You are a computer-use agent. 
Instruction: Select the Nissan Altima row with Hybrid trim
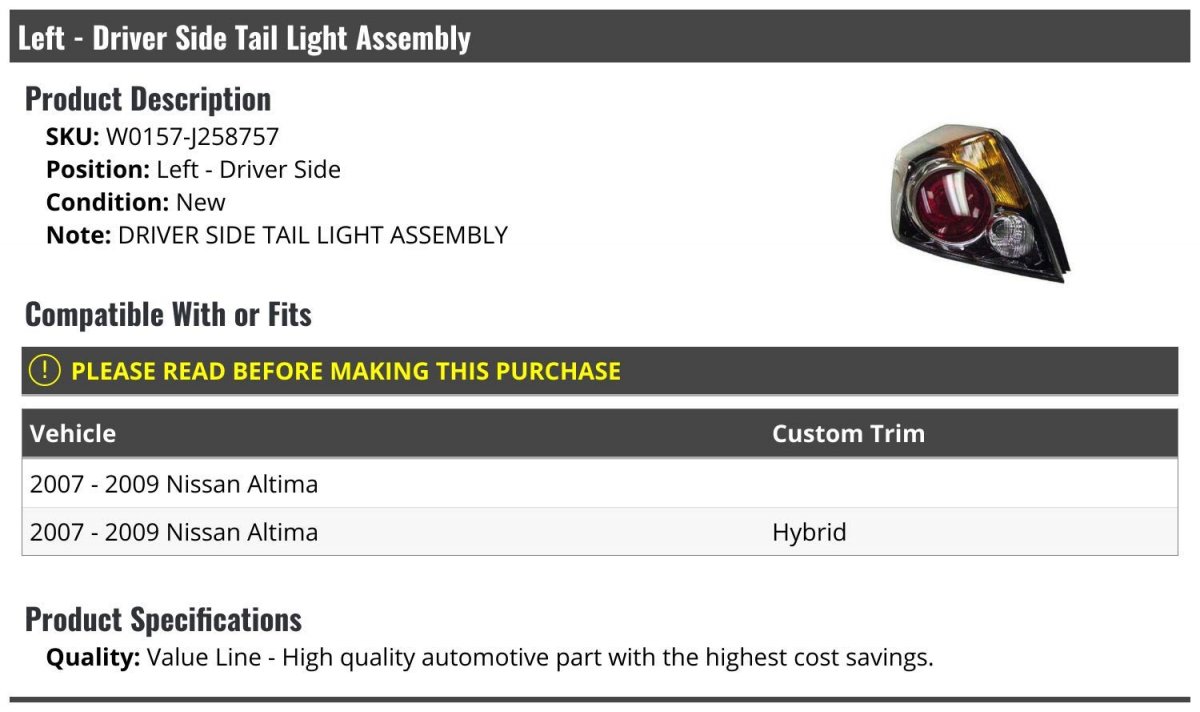point(174,532)
